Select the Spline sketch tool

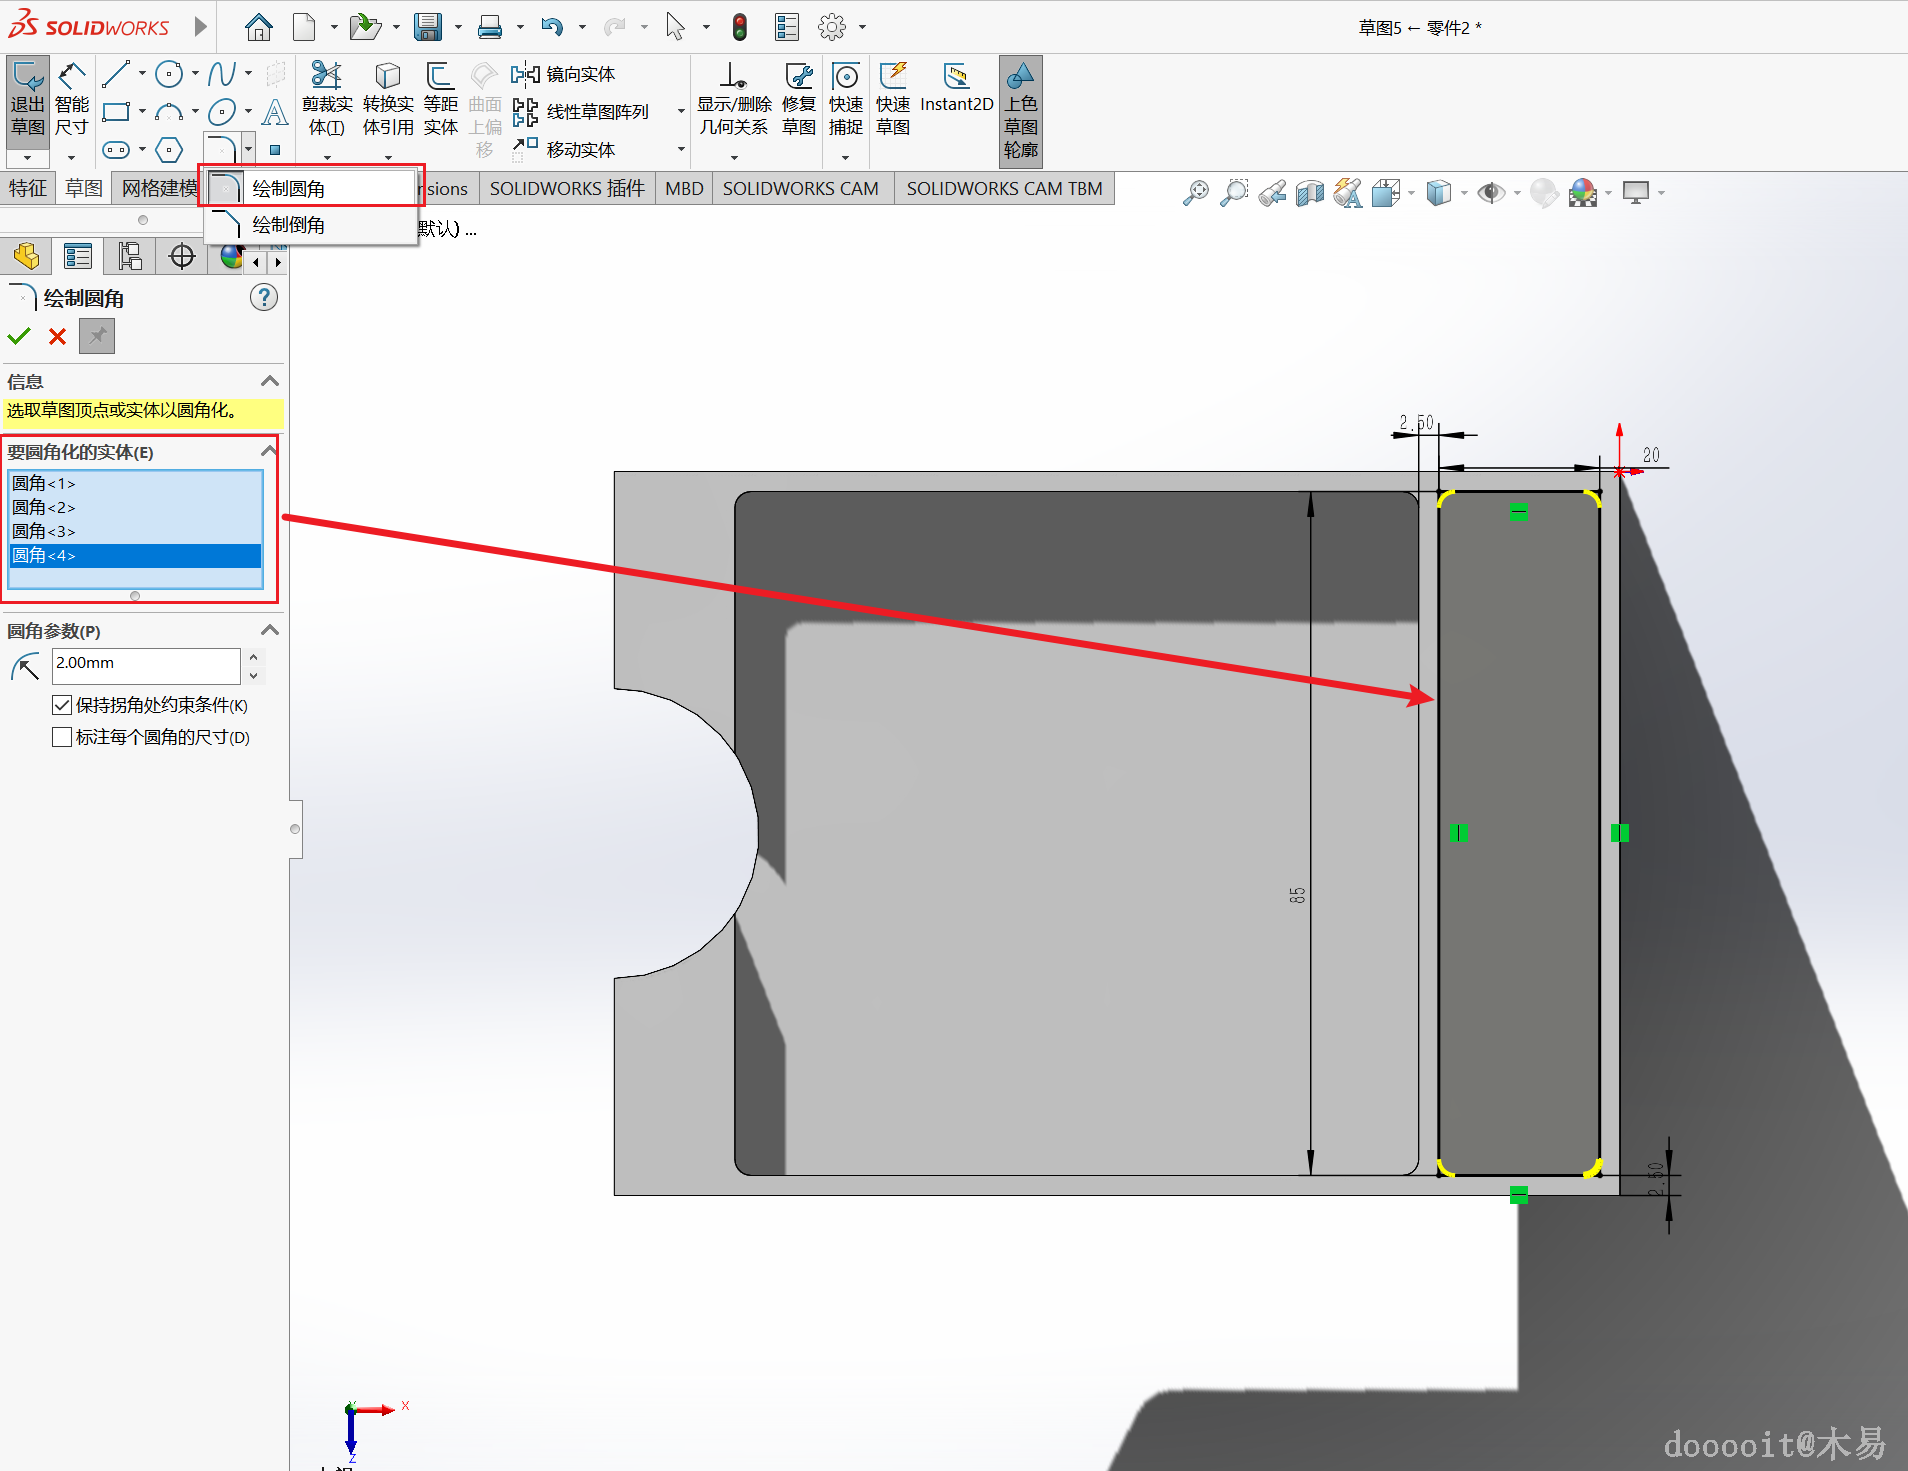pos(222,74)
